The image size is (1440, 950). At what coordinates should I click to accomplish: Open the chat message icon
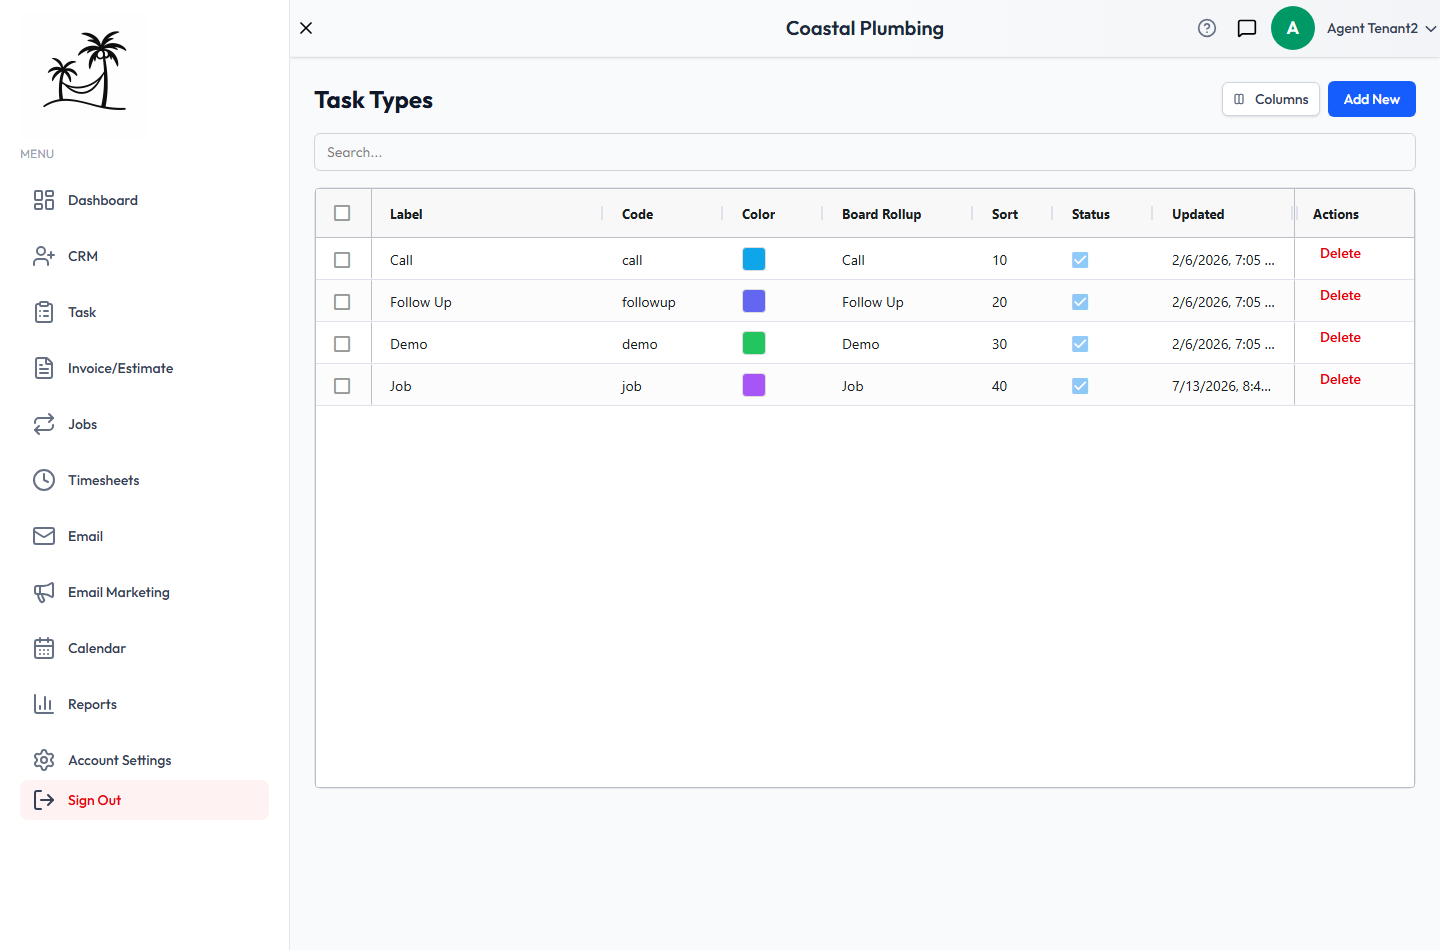click(x=1247, y=28)
